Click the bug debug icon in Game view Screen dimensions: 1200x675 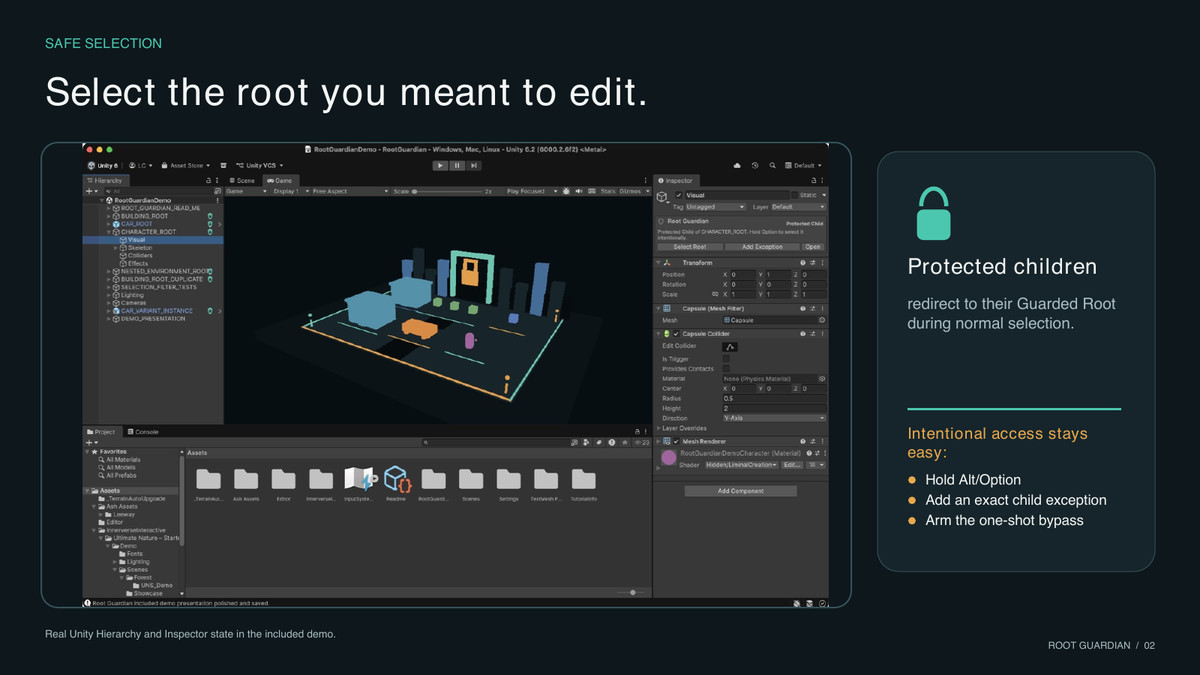pyautogui.click(x=566, y=191)
